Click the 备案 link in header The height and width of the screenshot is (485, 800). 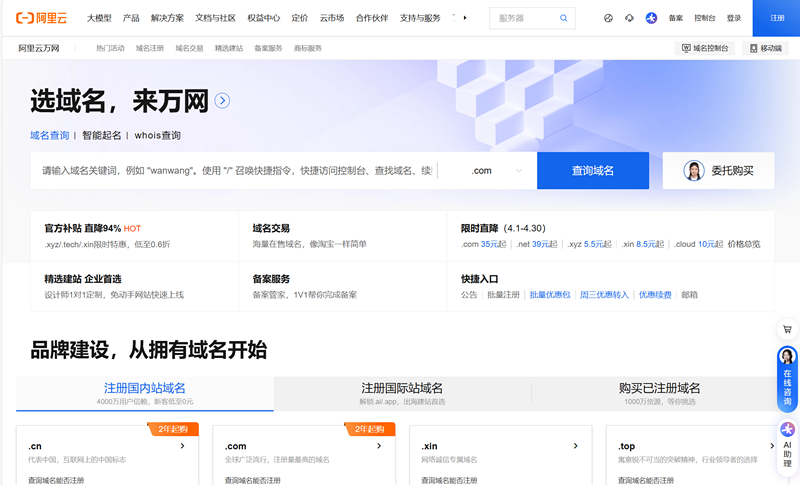[676, 18]
